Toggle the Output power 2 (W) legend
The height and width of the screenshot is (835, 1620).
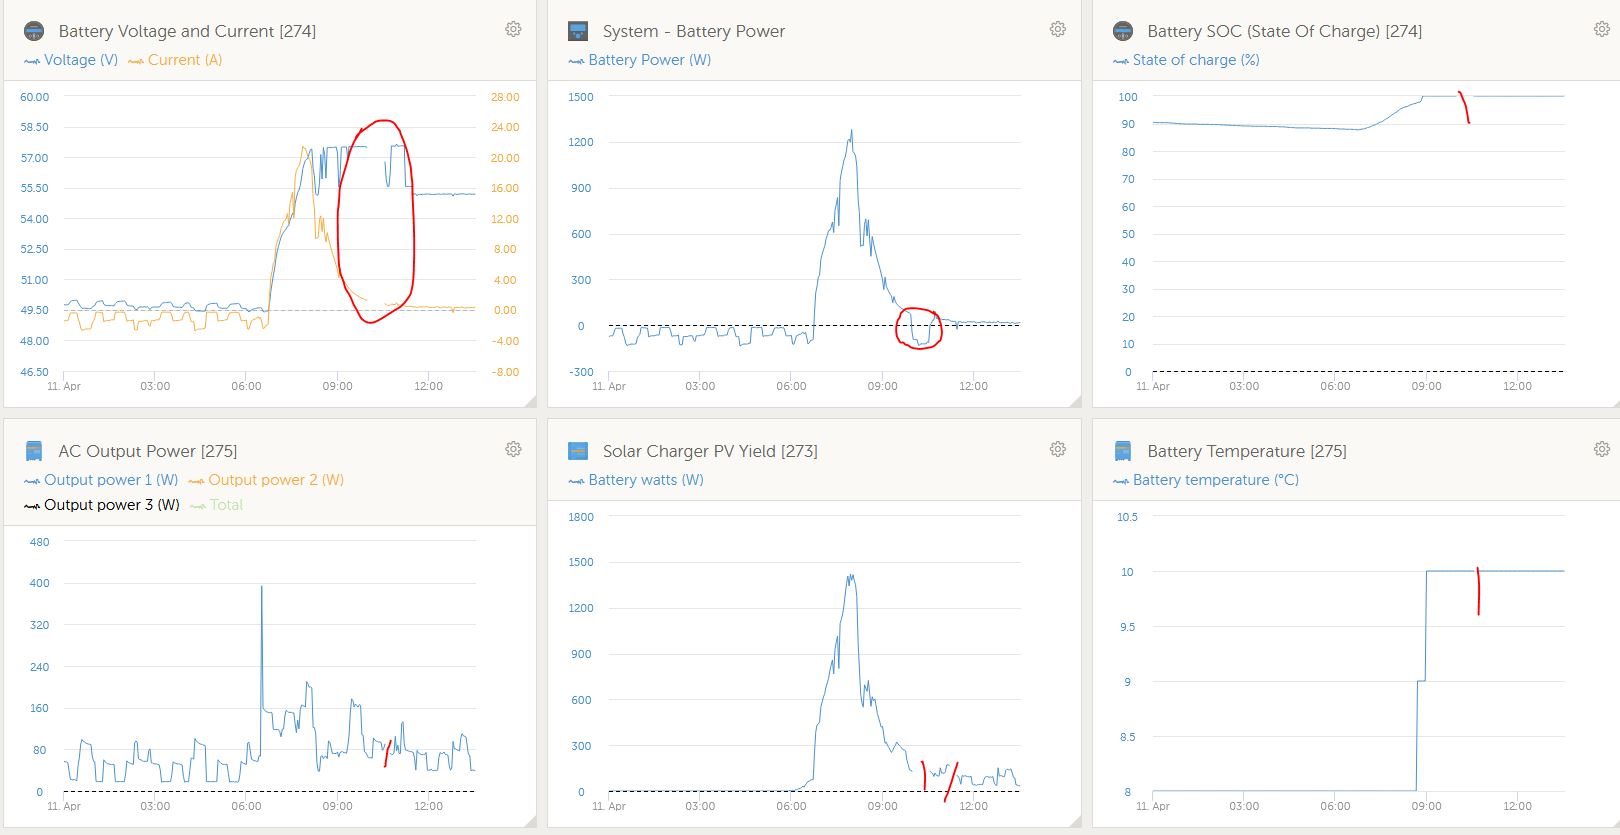(266, 480)
